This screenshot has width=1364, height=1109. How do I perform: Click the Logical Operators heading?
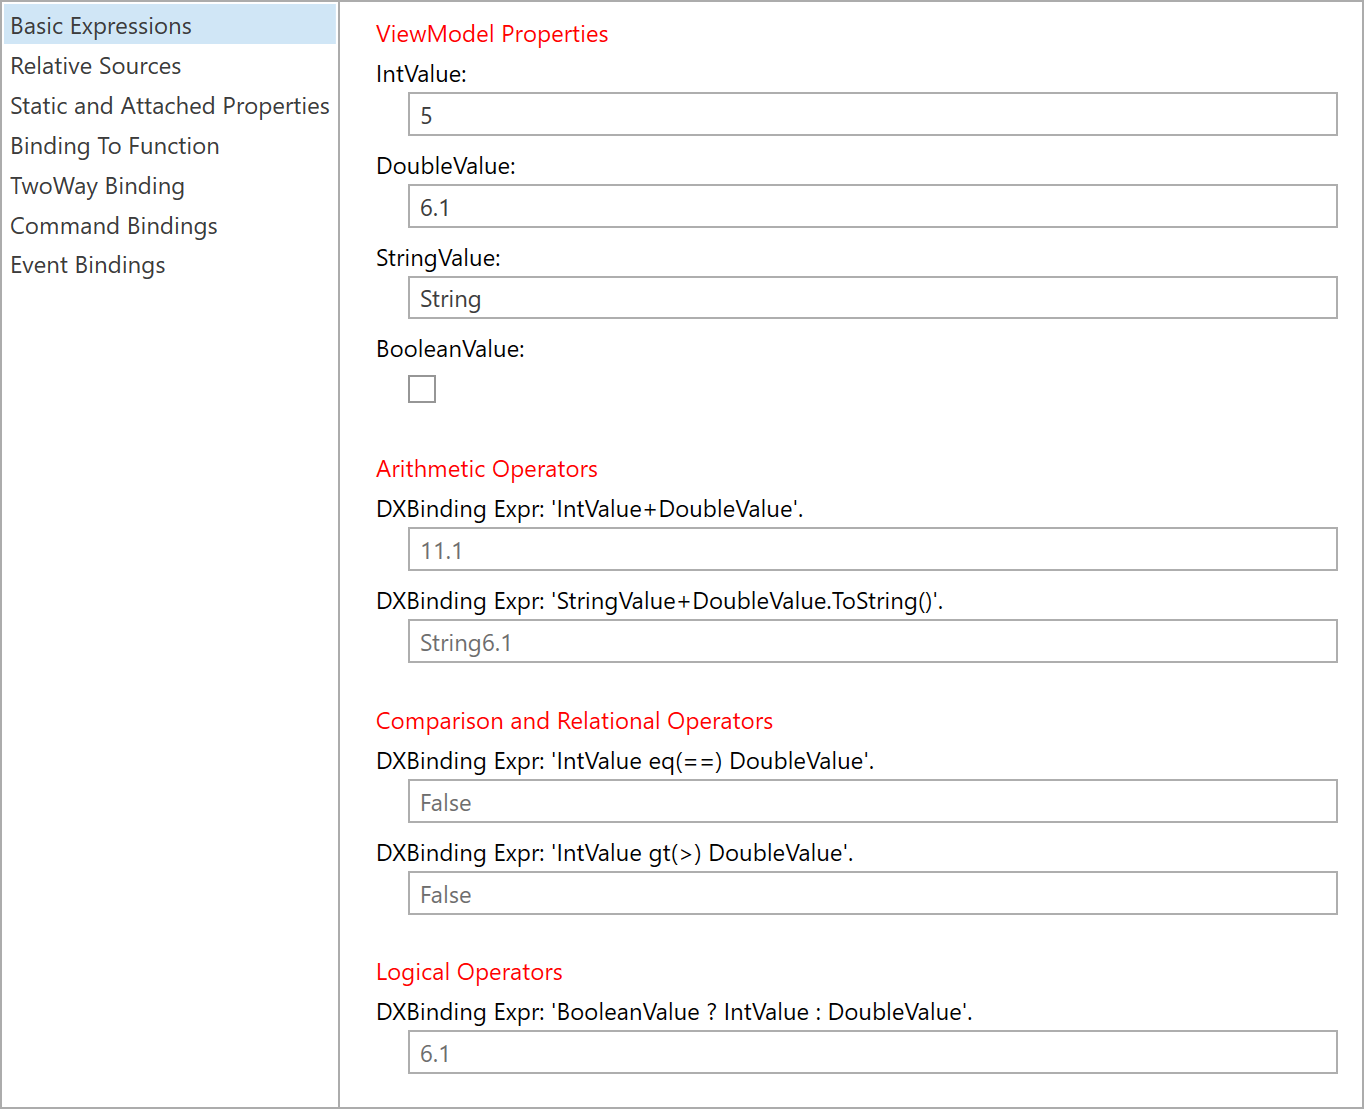[x=469, y=972]
